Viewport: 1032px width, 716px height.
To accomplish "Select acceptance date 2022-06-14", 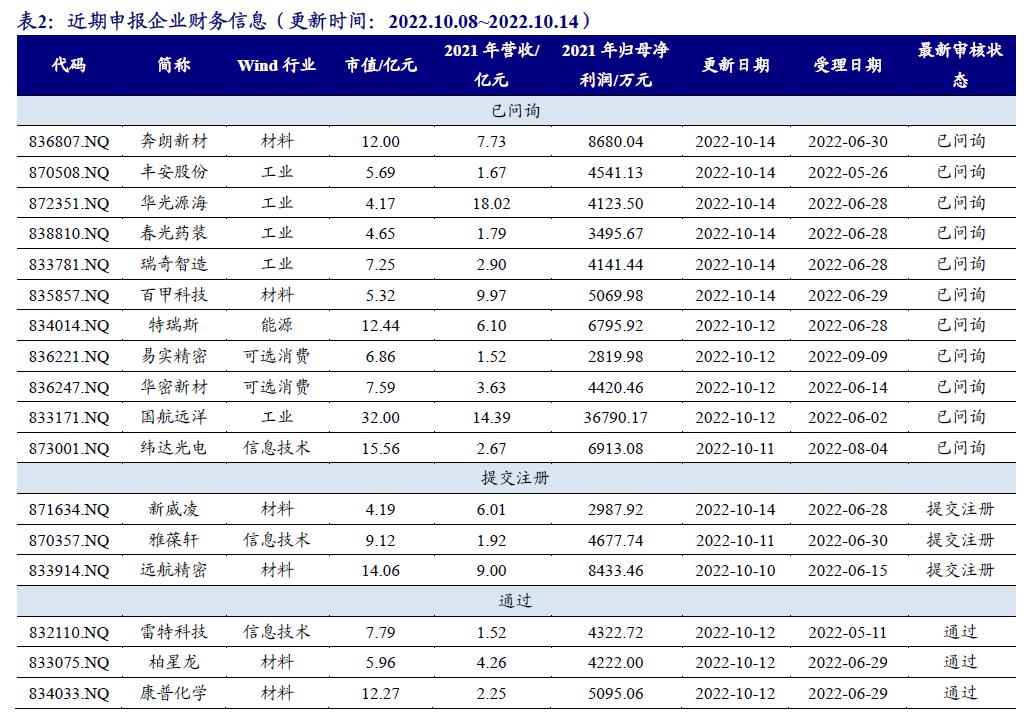I will click(x=848, y=388).
